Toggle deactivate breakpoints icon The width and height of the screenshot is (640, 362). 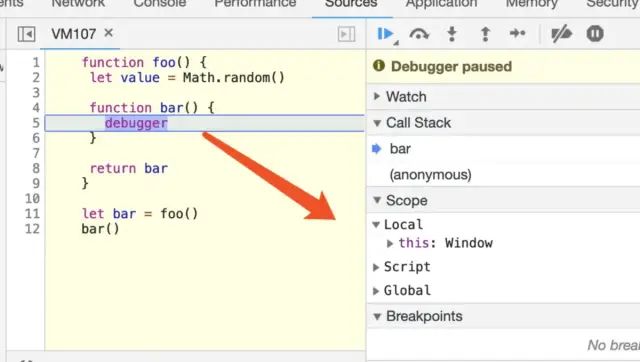click(562, 34)
